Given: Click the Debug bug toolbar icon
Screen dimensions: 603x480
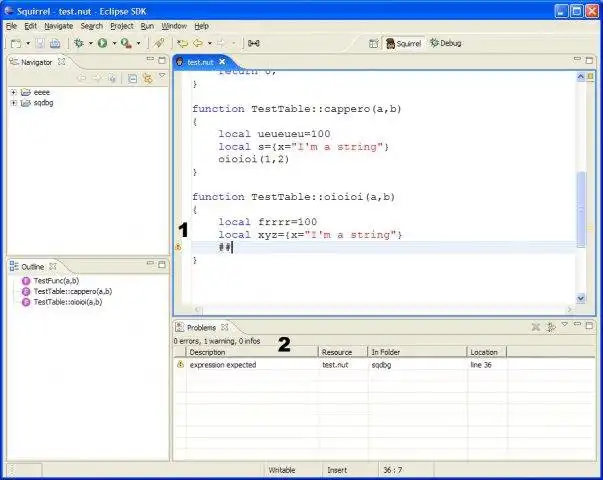Looking at the screenshot, I should [79, 43].
